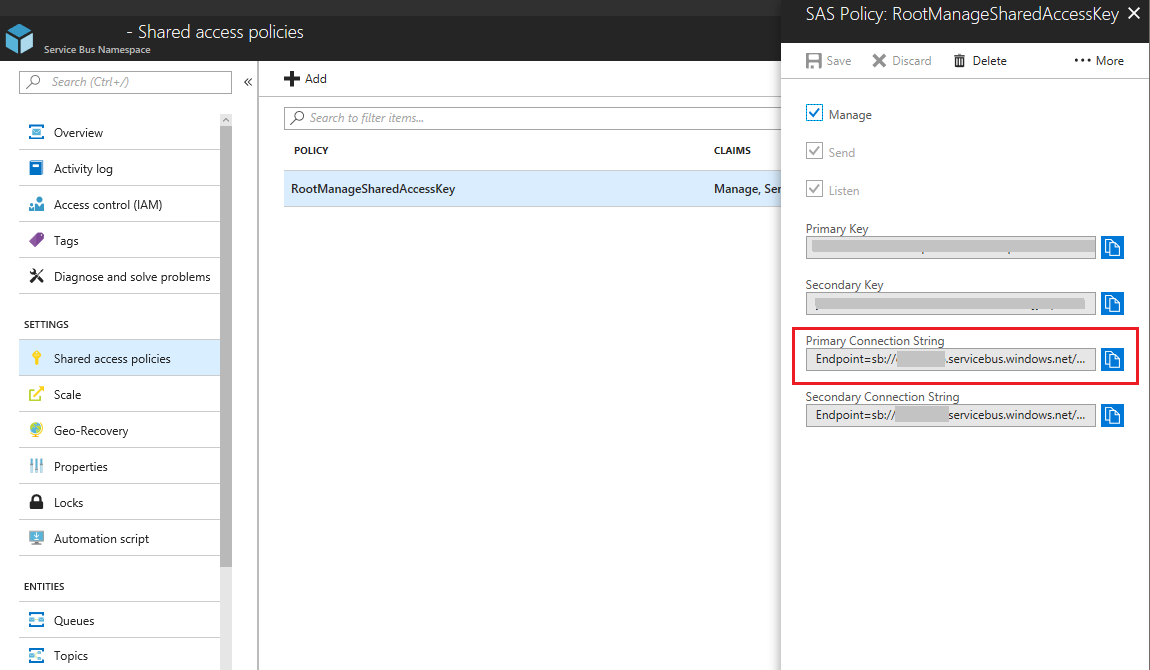
Task: Click the Primary Key value field
Action: pos(951,248)
